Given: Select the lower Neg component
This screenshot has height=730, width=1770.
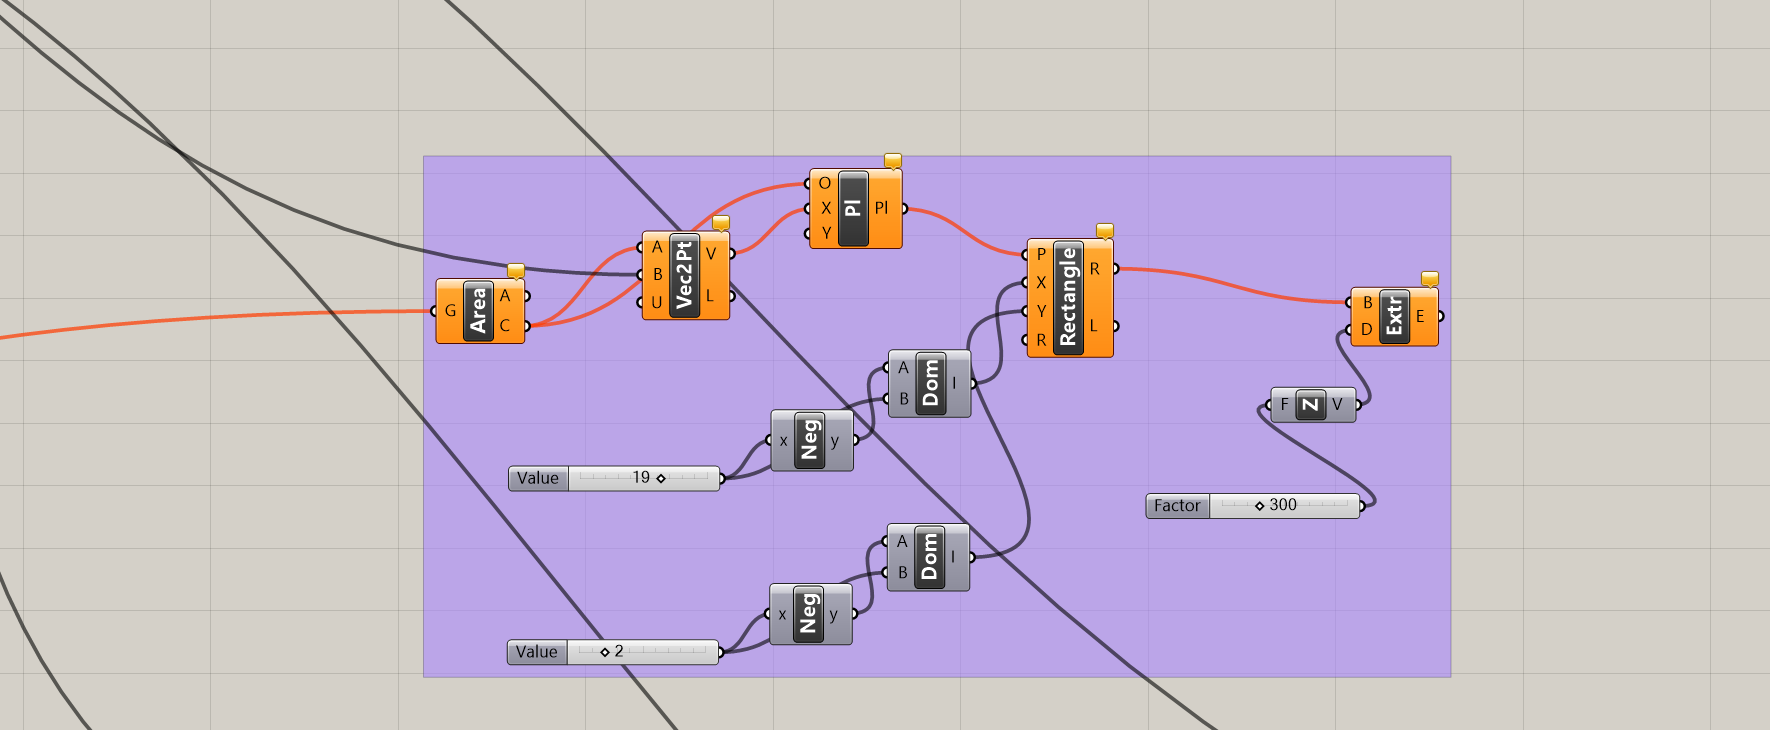Looking at the screenshot, I should 809,615.
